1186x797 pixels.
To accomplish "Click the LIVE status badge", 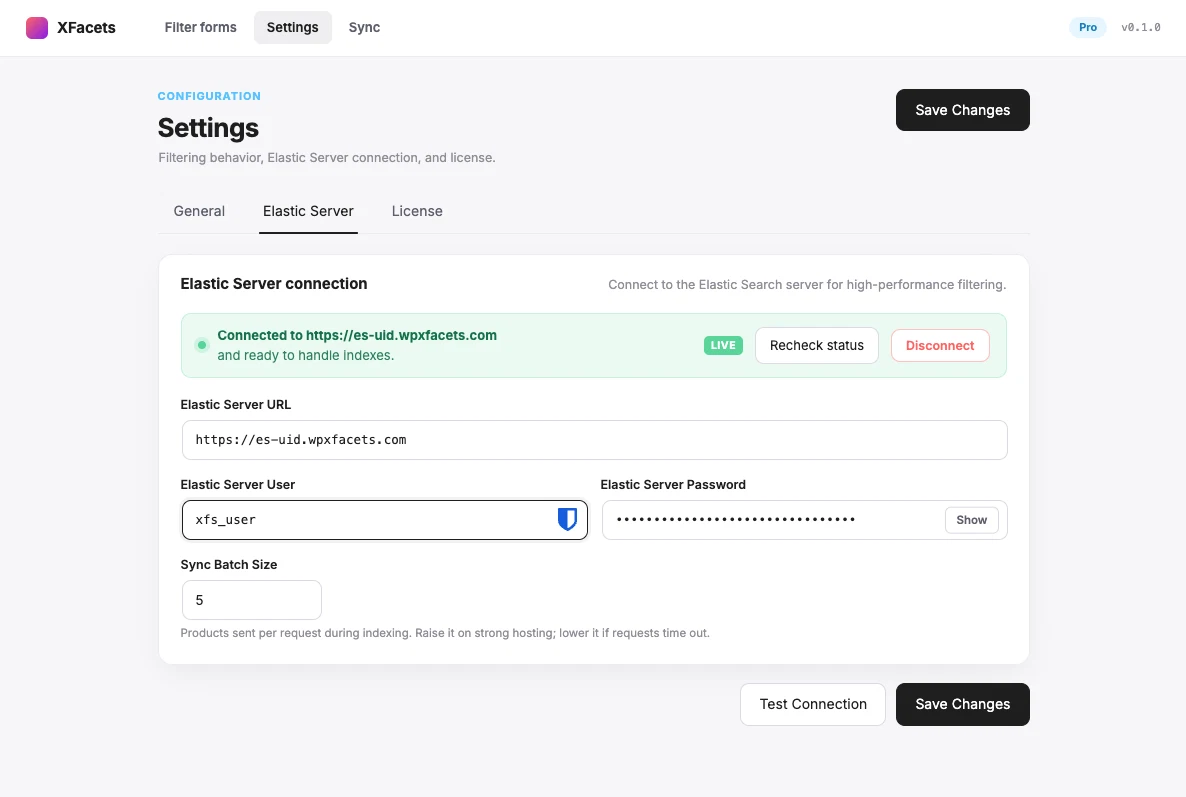I will (x=723, y=345).
